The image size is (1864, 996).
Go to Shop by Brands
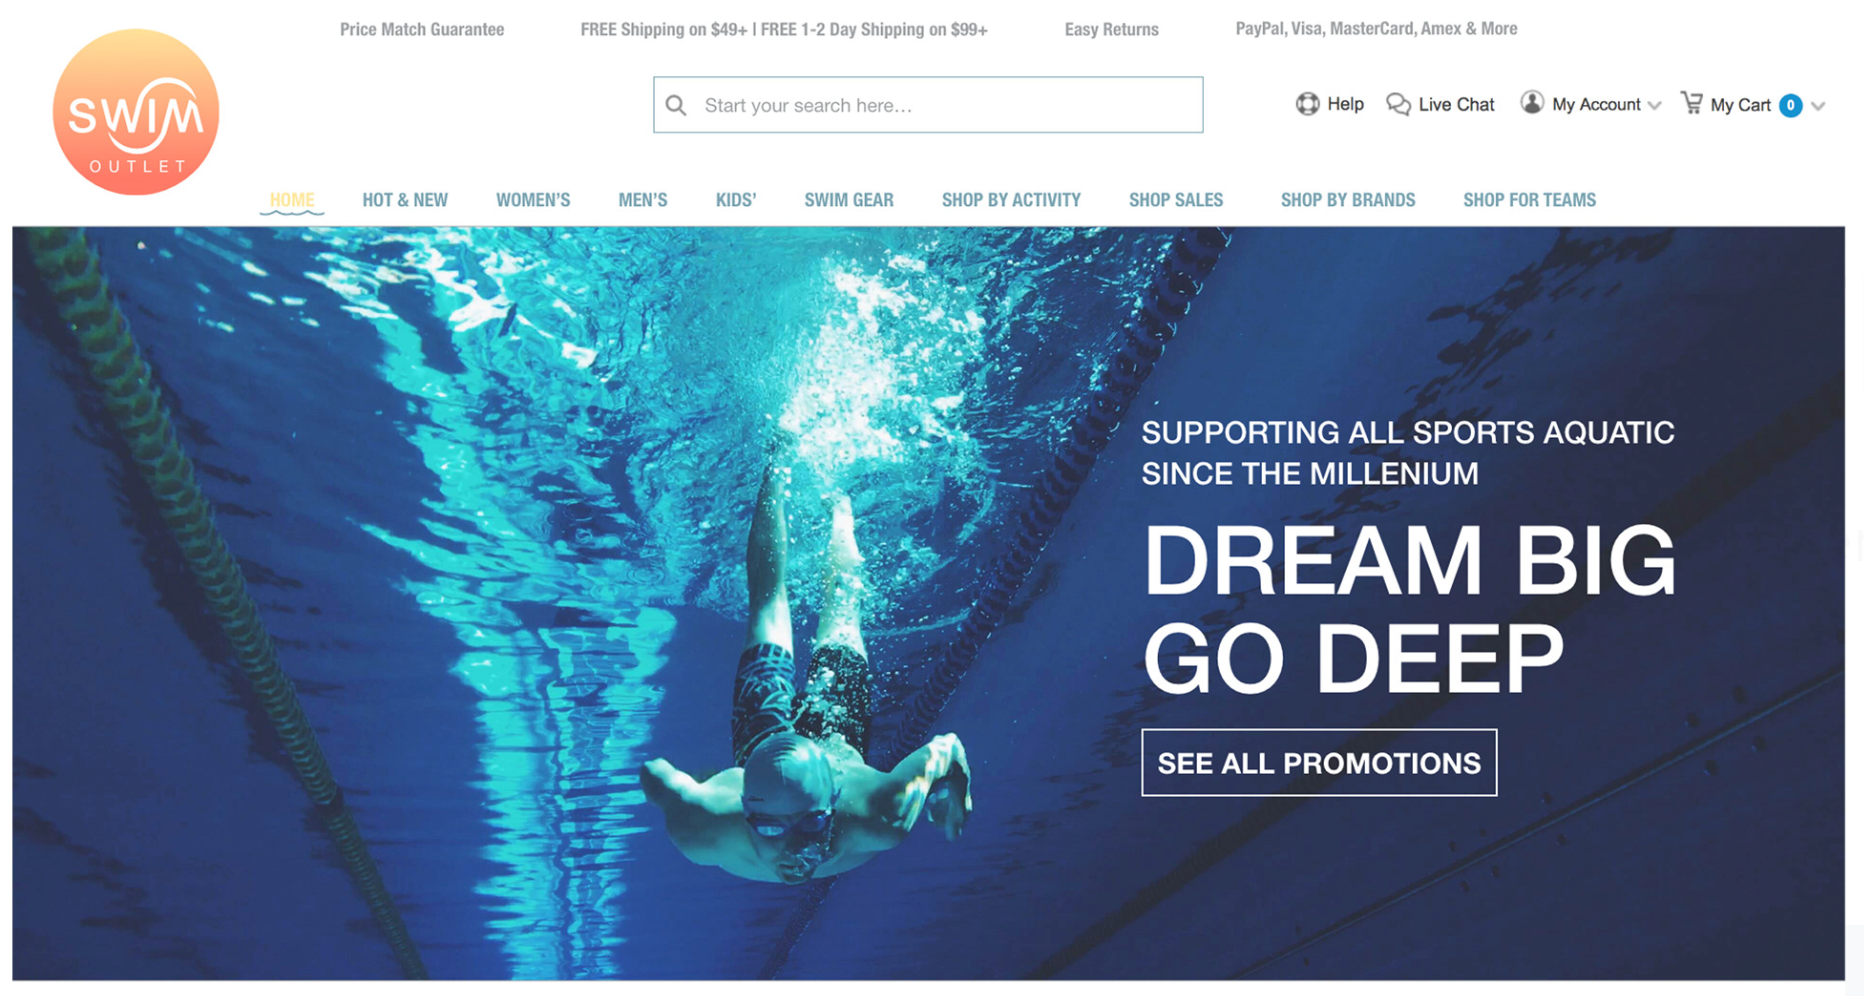[x=1348, y=200]
